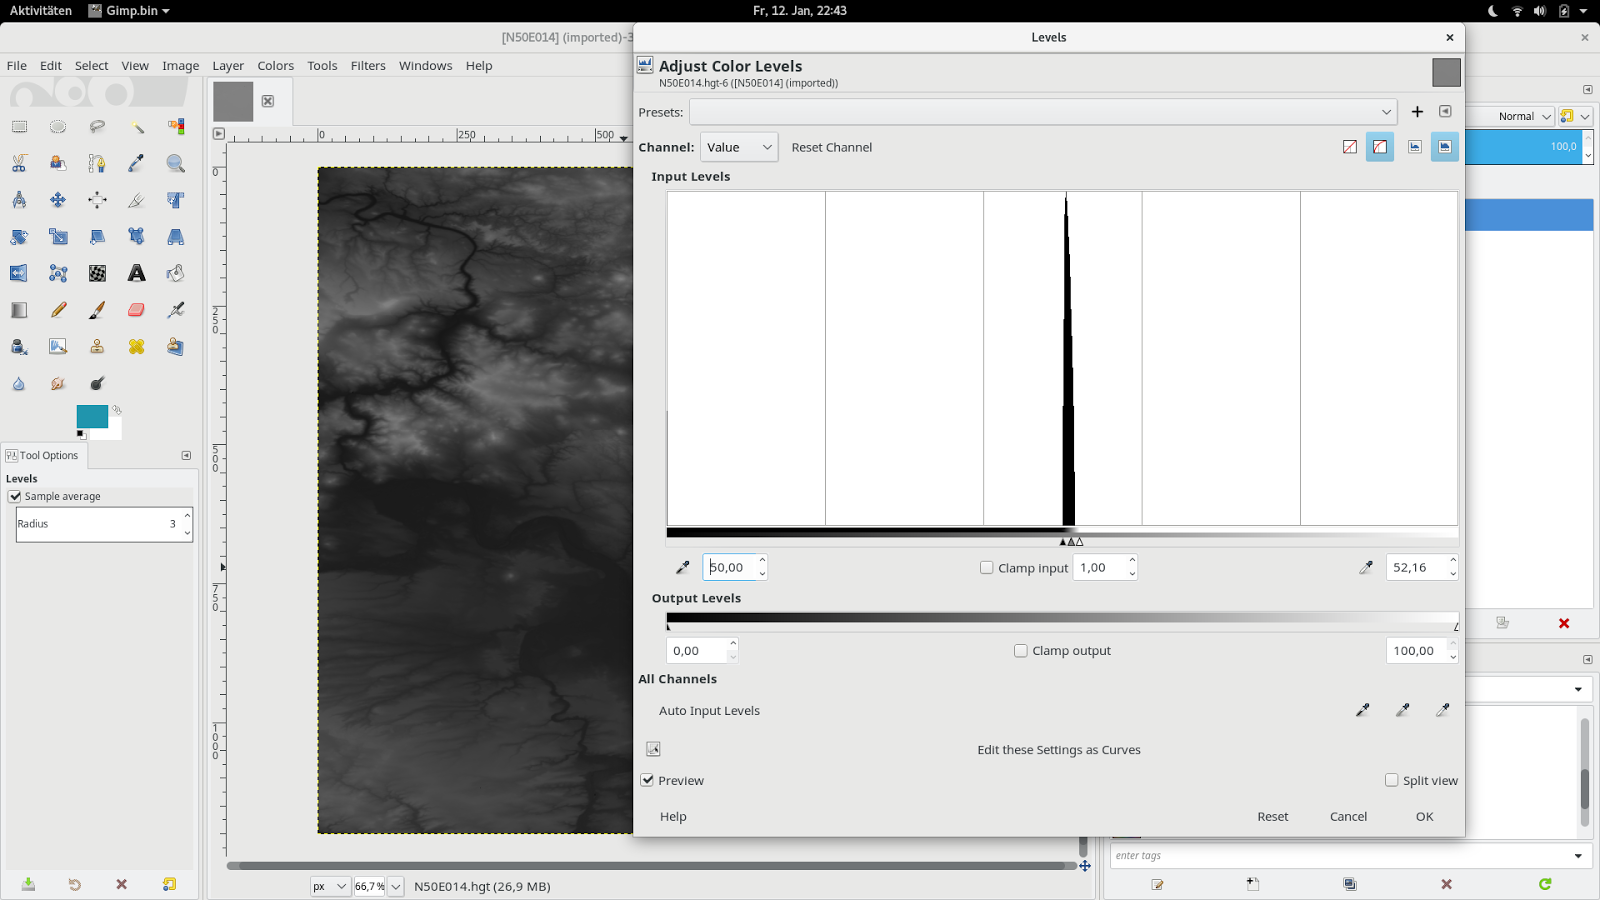
Task: Click Edit these Settings as Curves
Action: click(x=1059, y=750)
